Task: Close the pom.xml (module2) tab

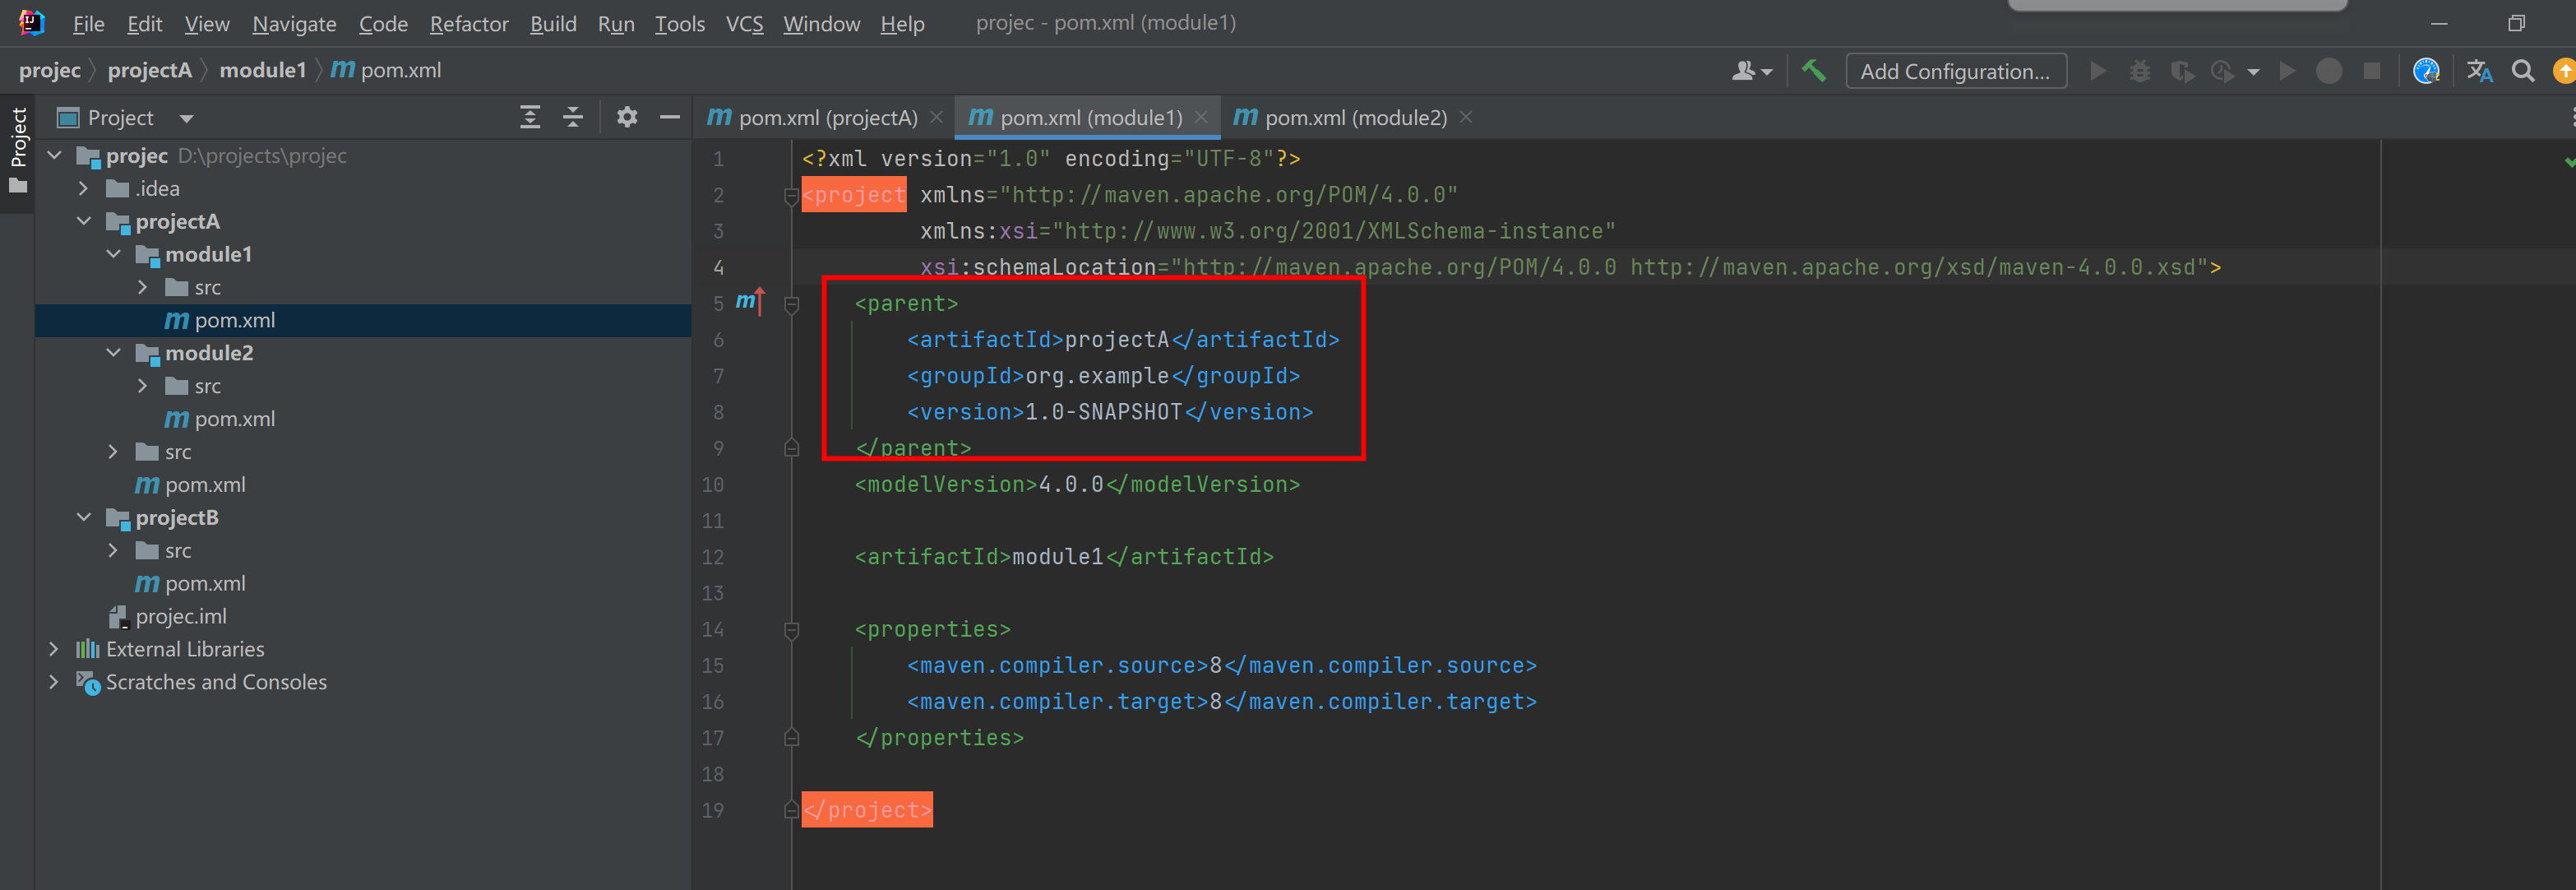Action: [x=1466, y=118]
